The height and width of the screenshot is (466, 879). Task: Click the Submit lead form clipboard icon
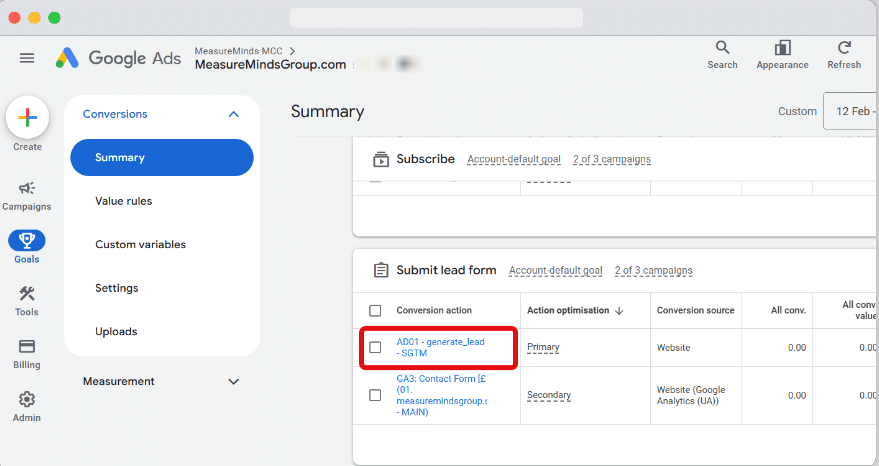[x=381, y=270]
